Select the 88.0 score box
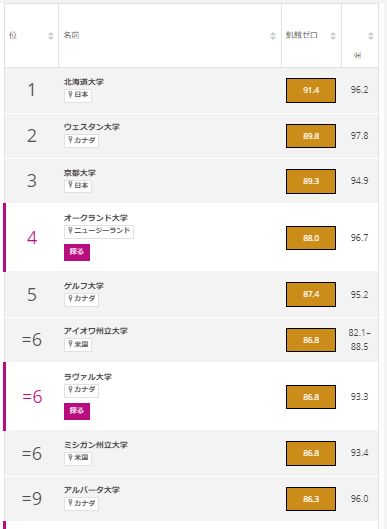 [x=311, y=238]
